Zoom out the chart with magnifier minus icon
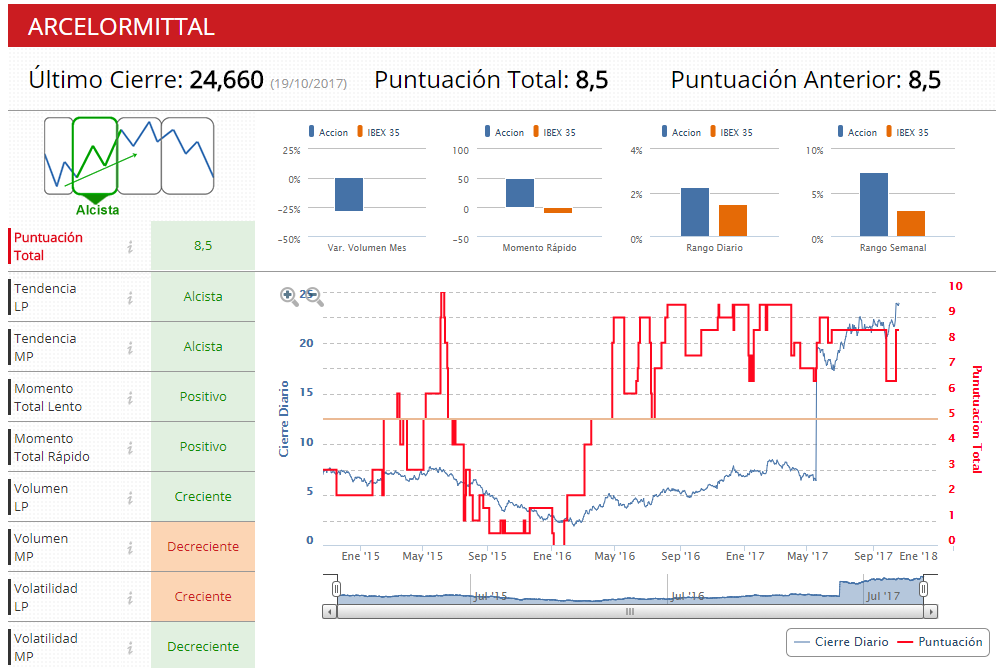 point(314,296)
